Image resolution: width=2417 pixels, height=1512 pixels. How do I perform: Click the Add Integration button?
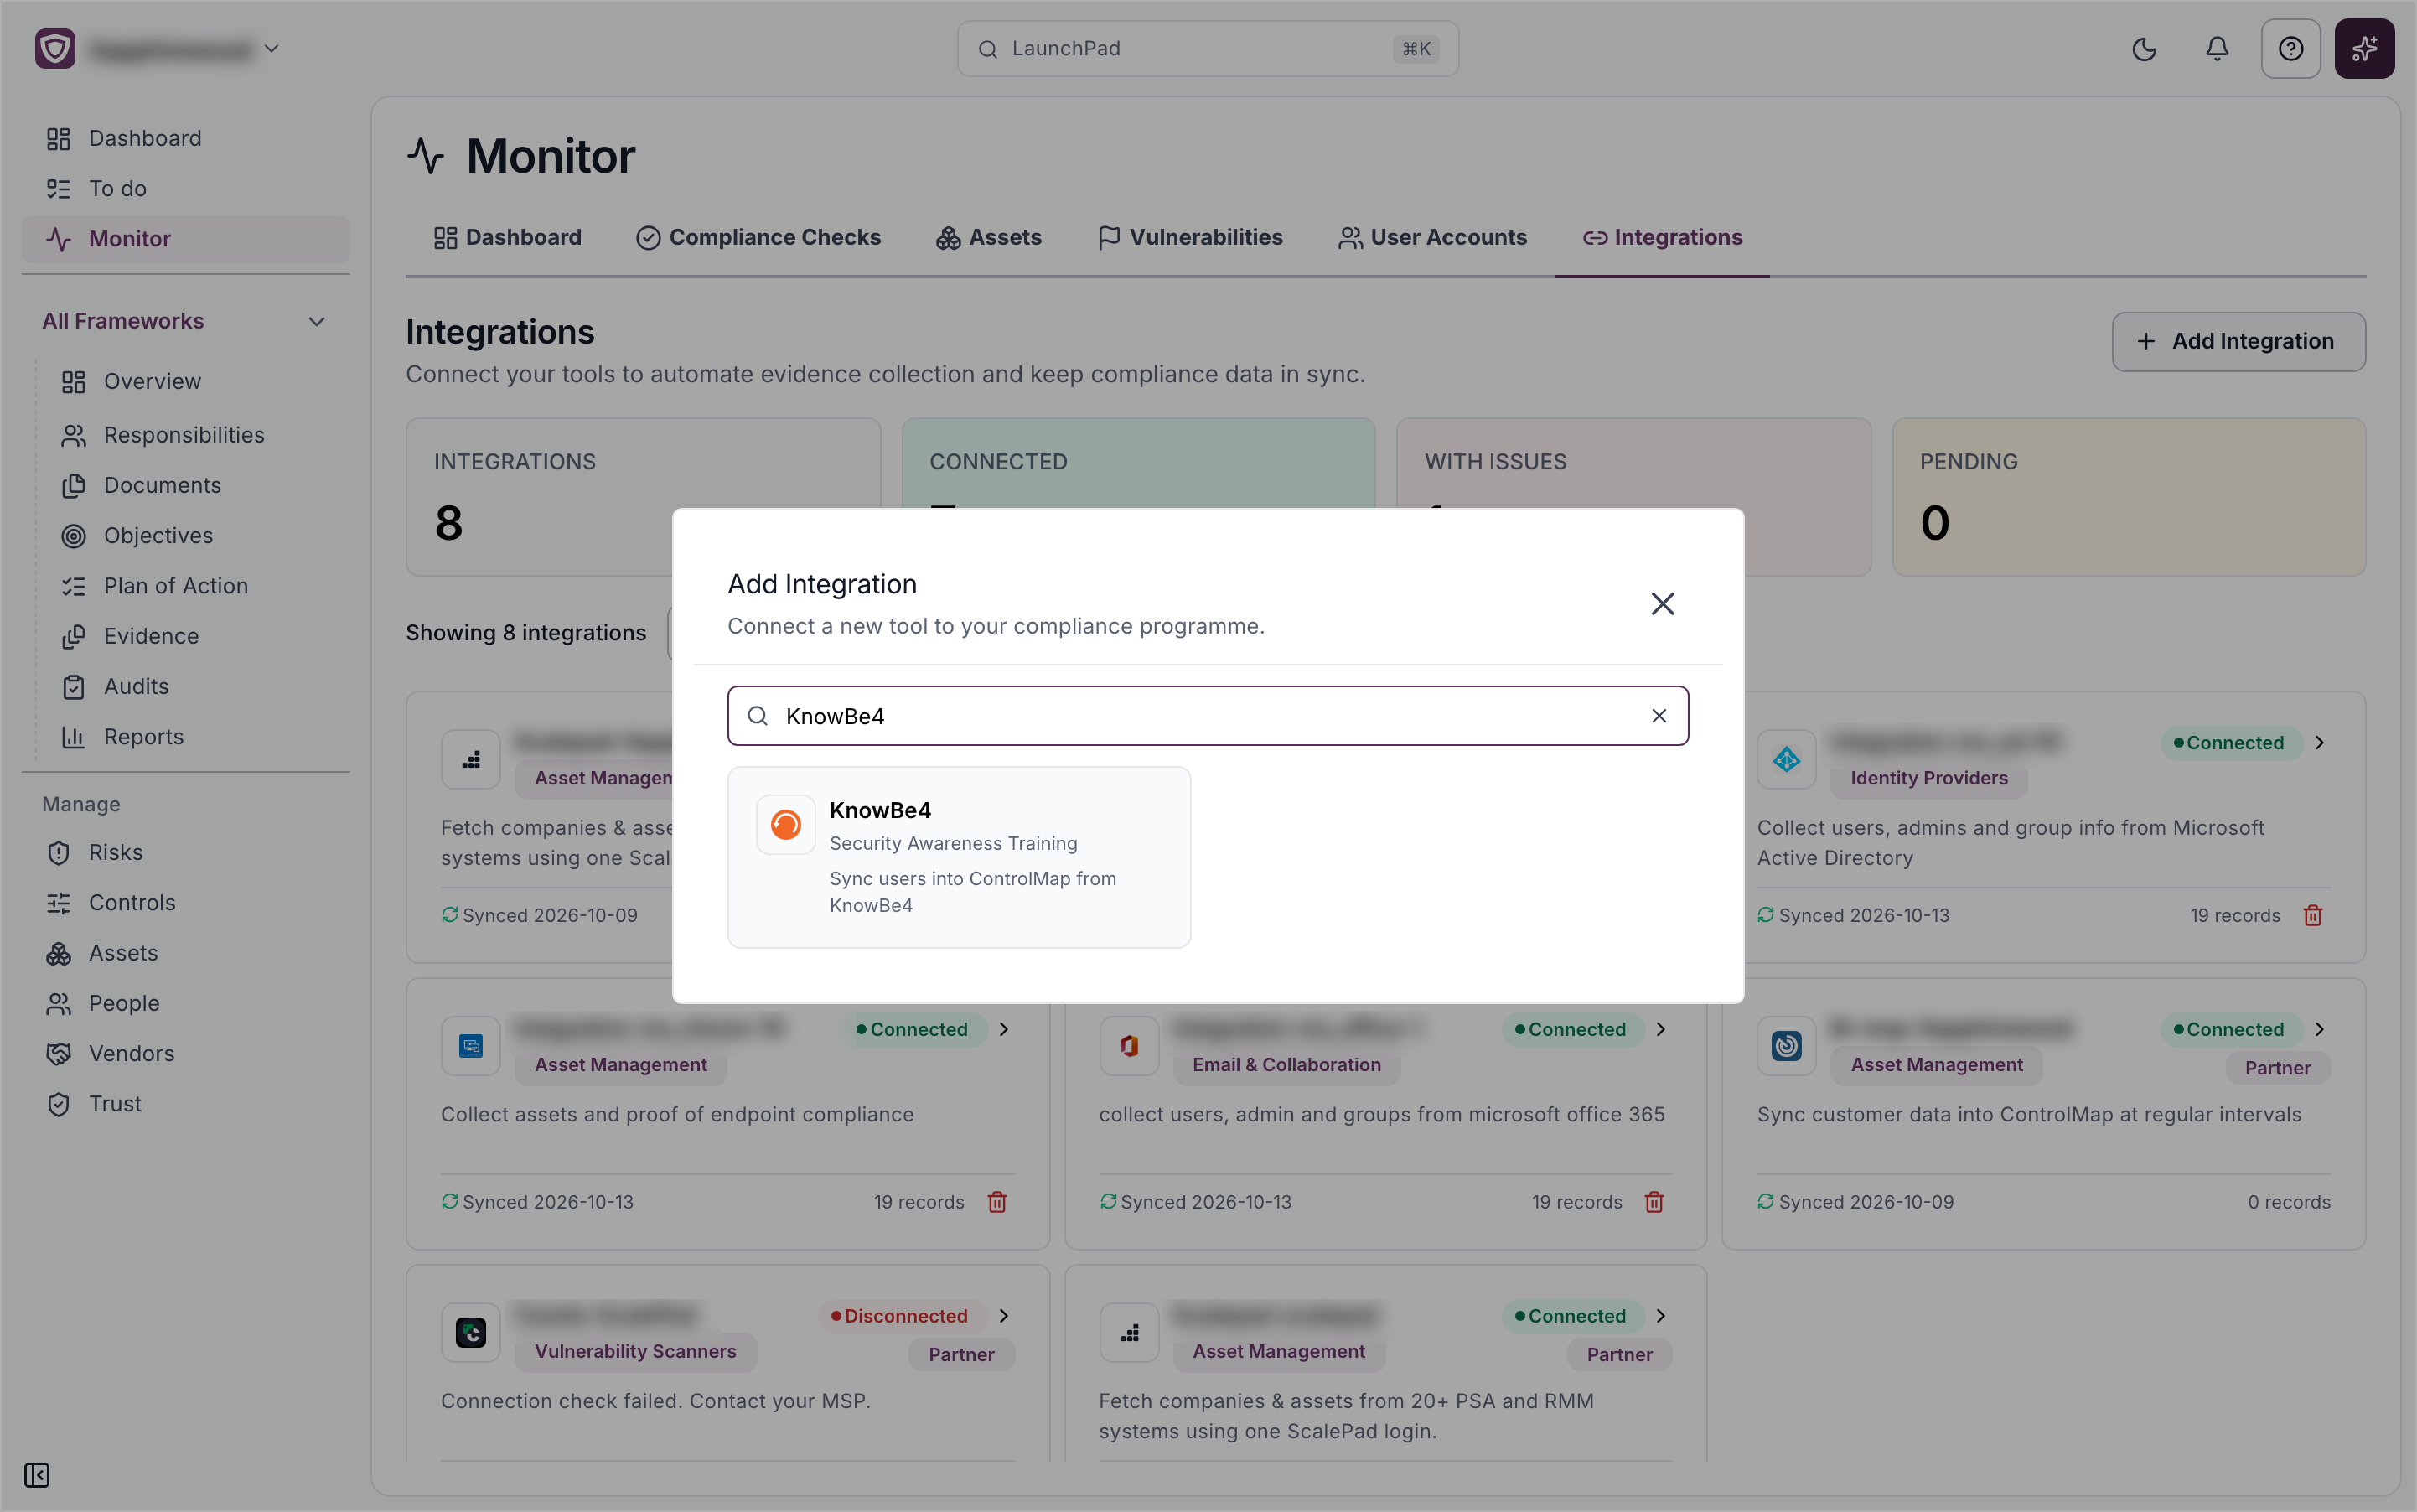2238,342
